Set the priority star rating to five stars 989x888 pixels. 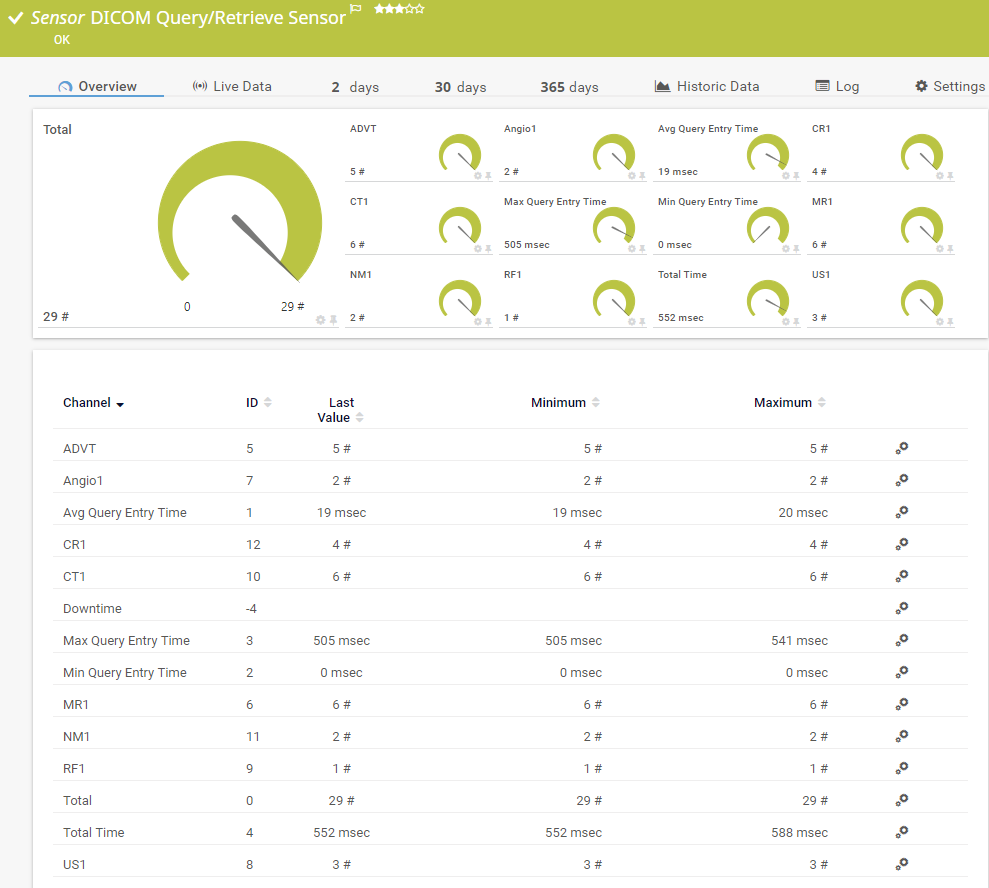pos(420,9)
